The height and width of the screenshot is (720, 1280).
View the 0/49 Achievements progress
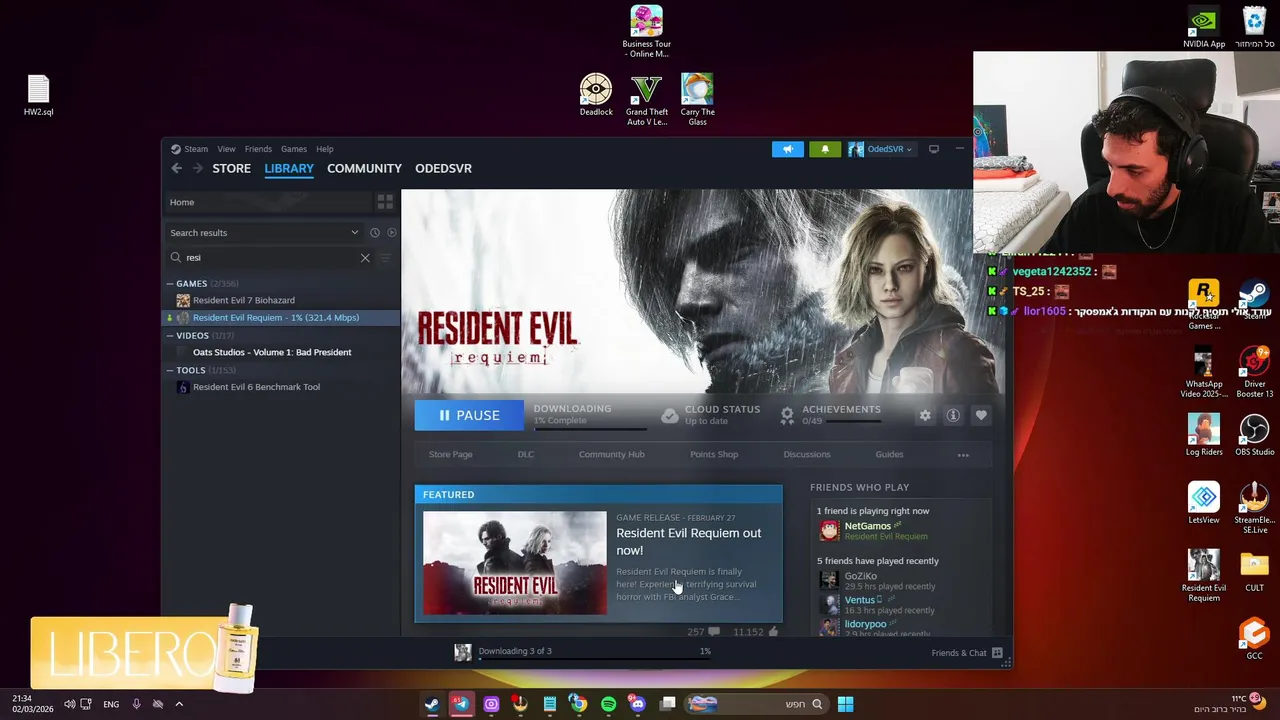841,415
